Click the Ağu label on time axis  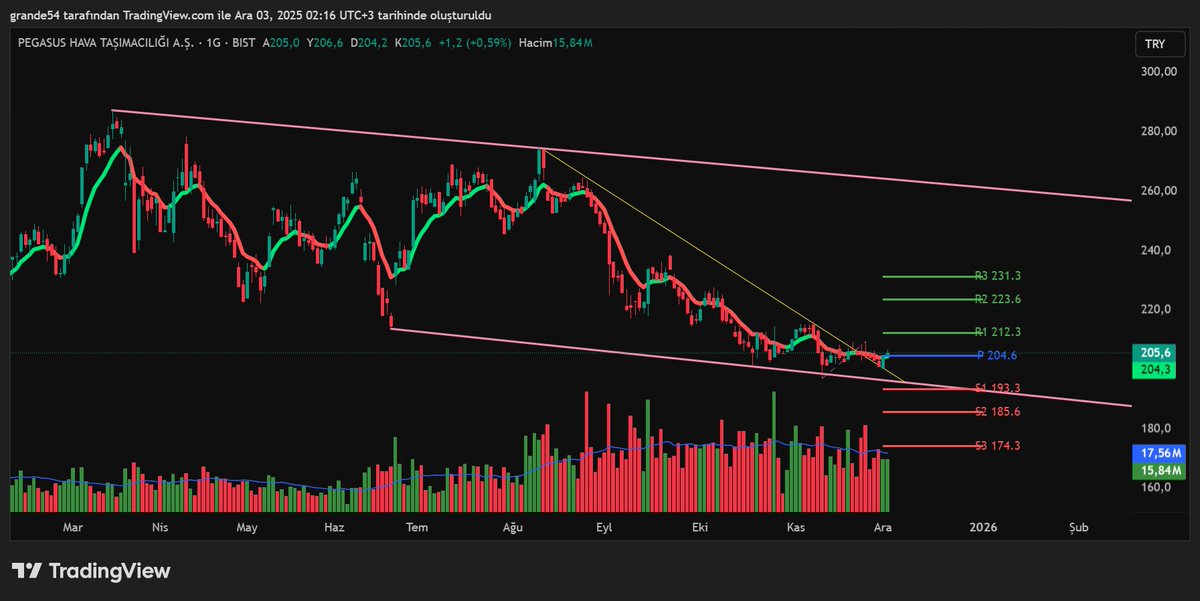click(512, 526)
